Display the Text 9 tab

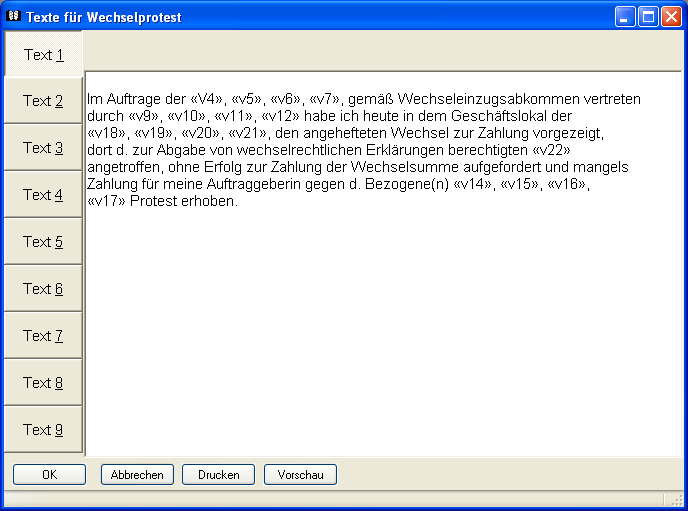tap(43, 430)
